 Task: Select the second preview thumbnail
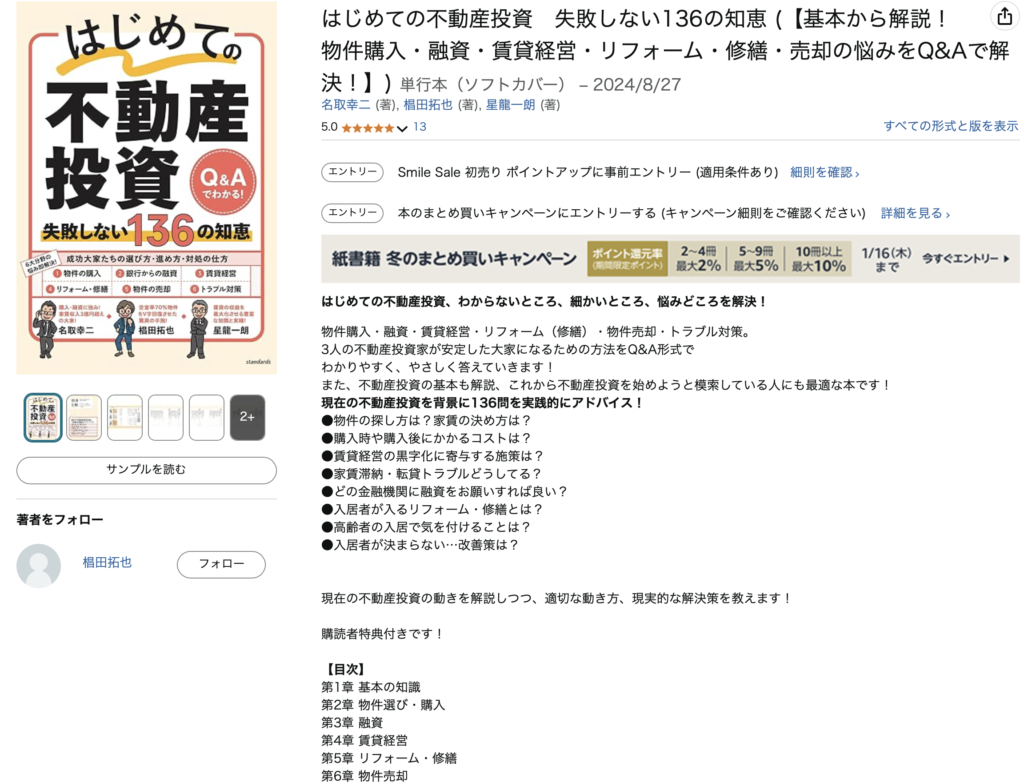click(84, 417)
